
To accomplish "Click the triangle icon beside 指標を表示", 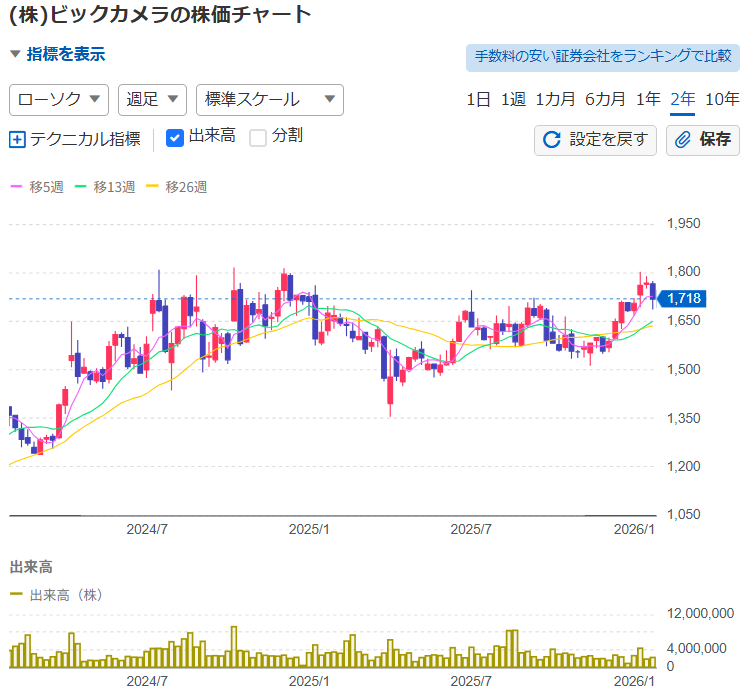I will (15, 55).
